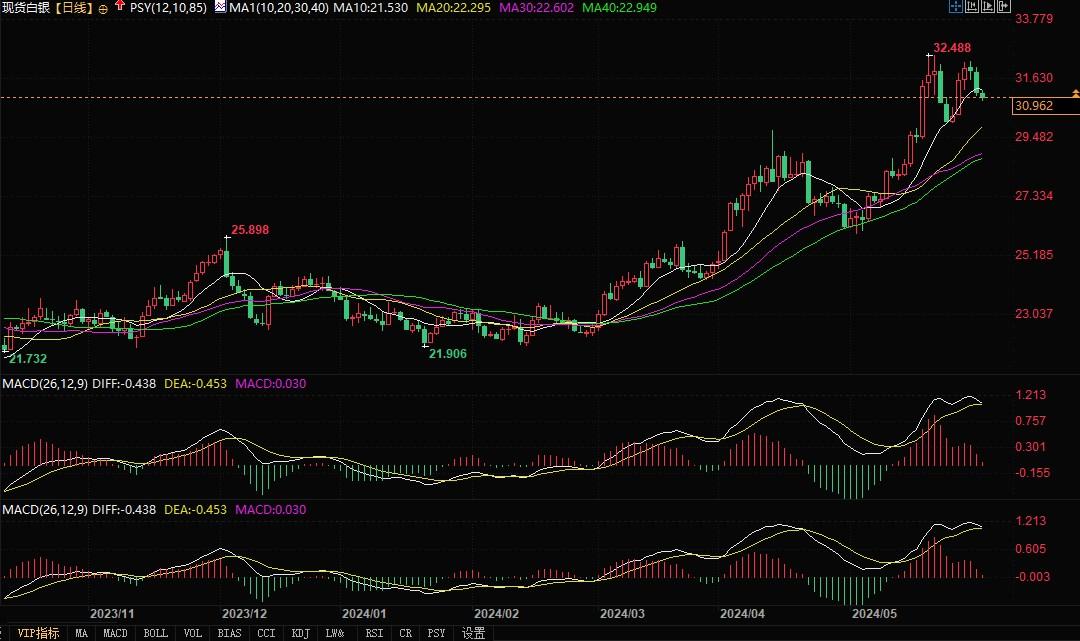Select the VOL indicator tab
1080x641 pixels.
click(x=193, y=633)
